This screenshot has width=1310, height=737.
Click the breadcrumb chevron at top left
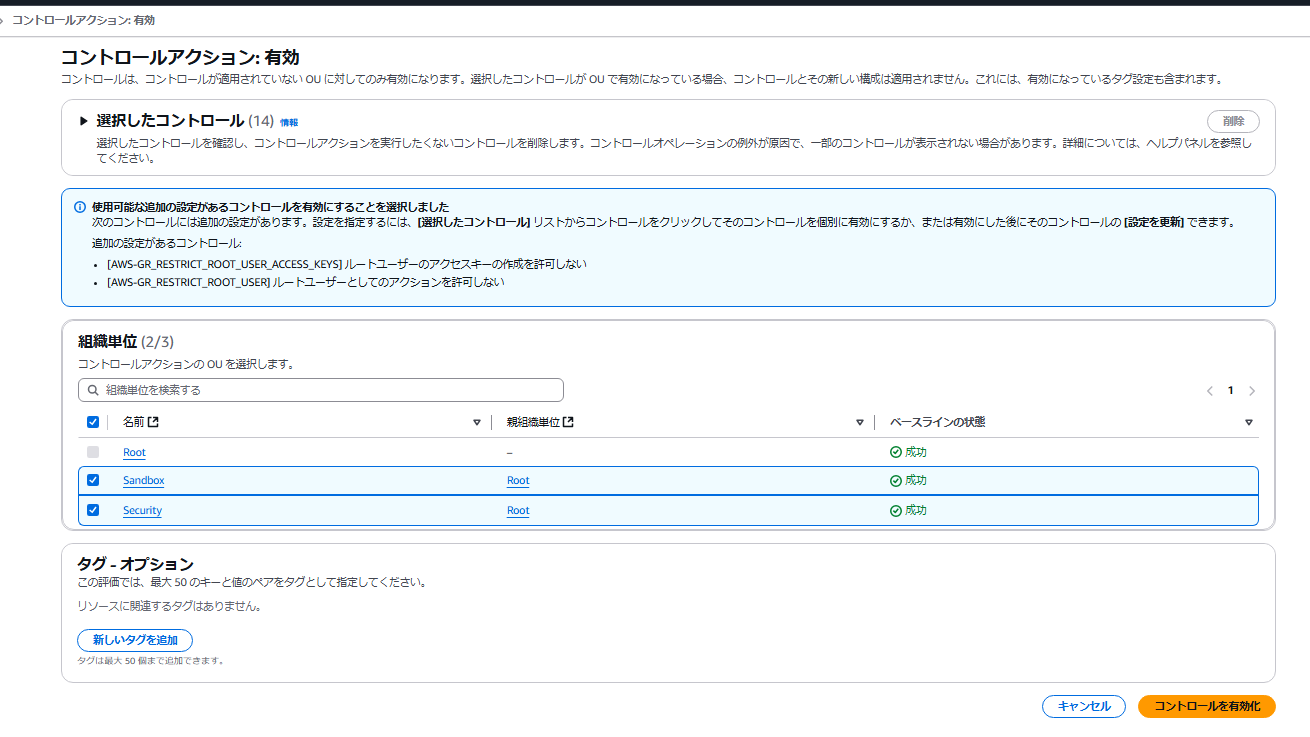click(3, 20)
